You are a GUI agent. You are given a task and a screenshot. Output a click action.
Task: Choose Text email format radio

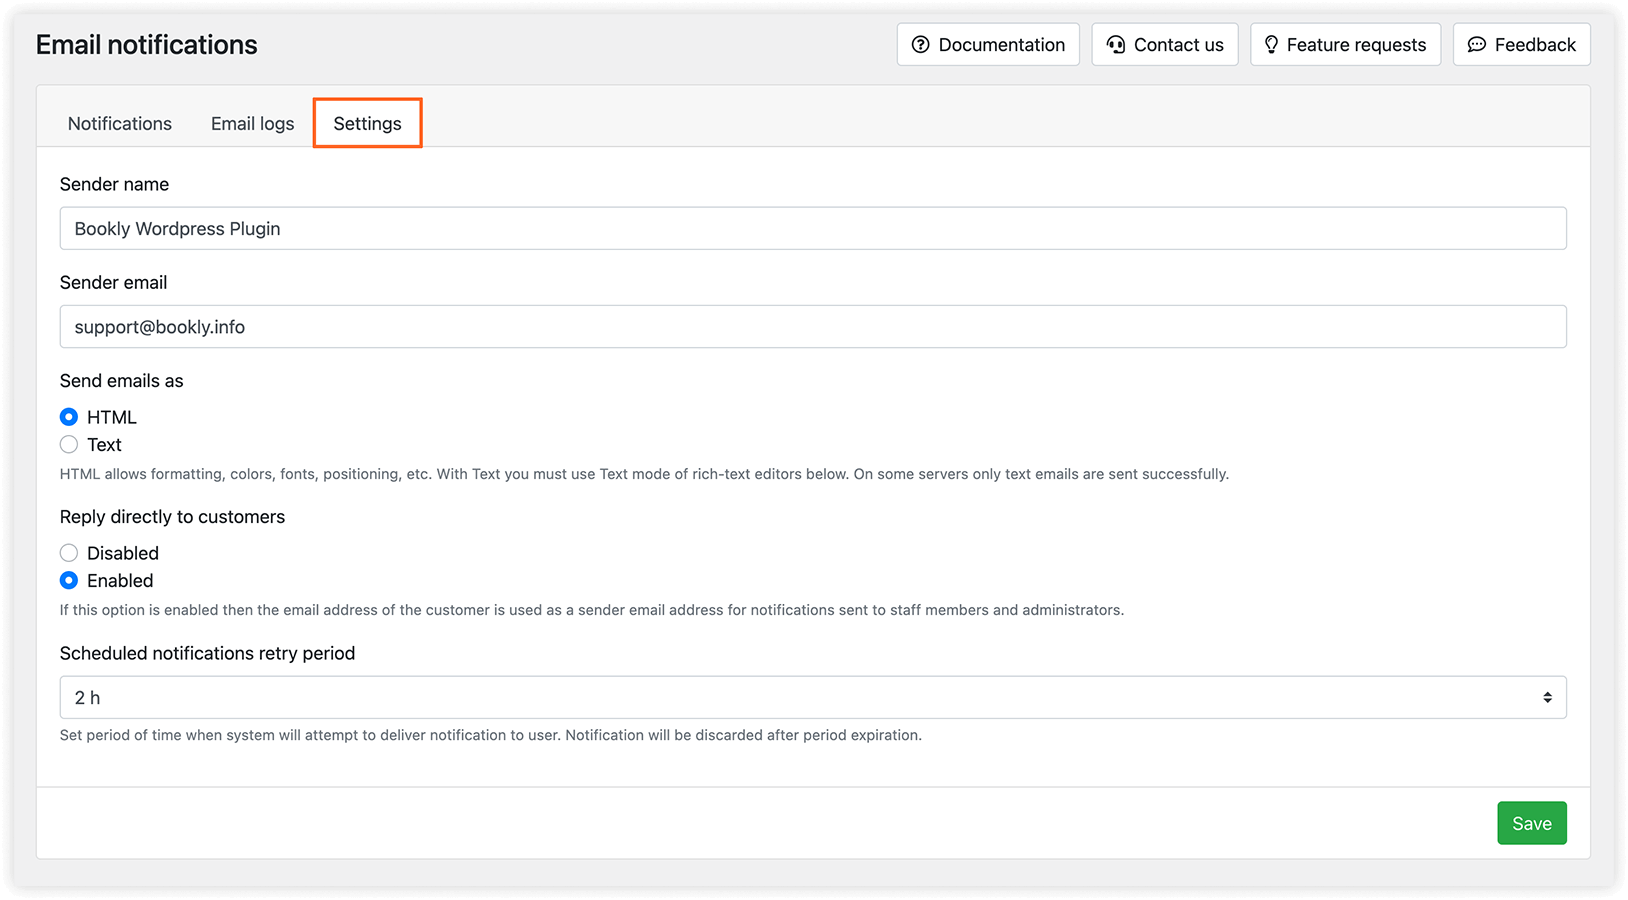click(69, 445)
